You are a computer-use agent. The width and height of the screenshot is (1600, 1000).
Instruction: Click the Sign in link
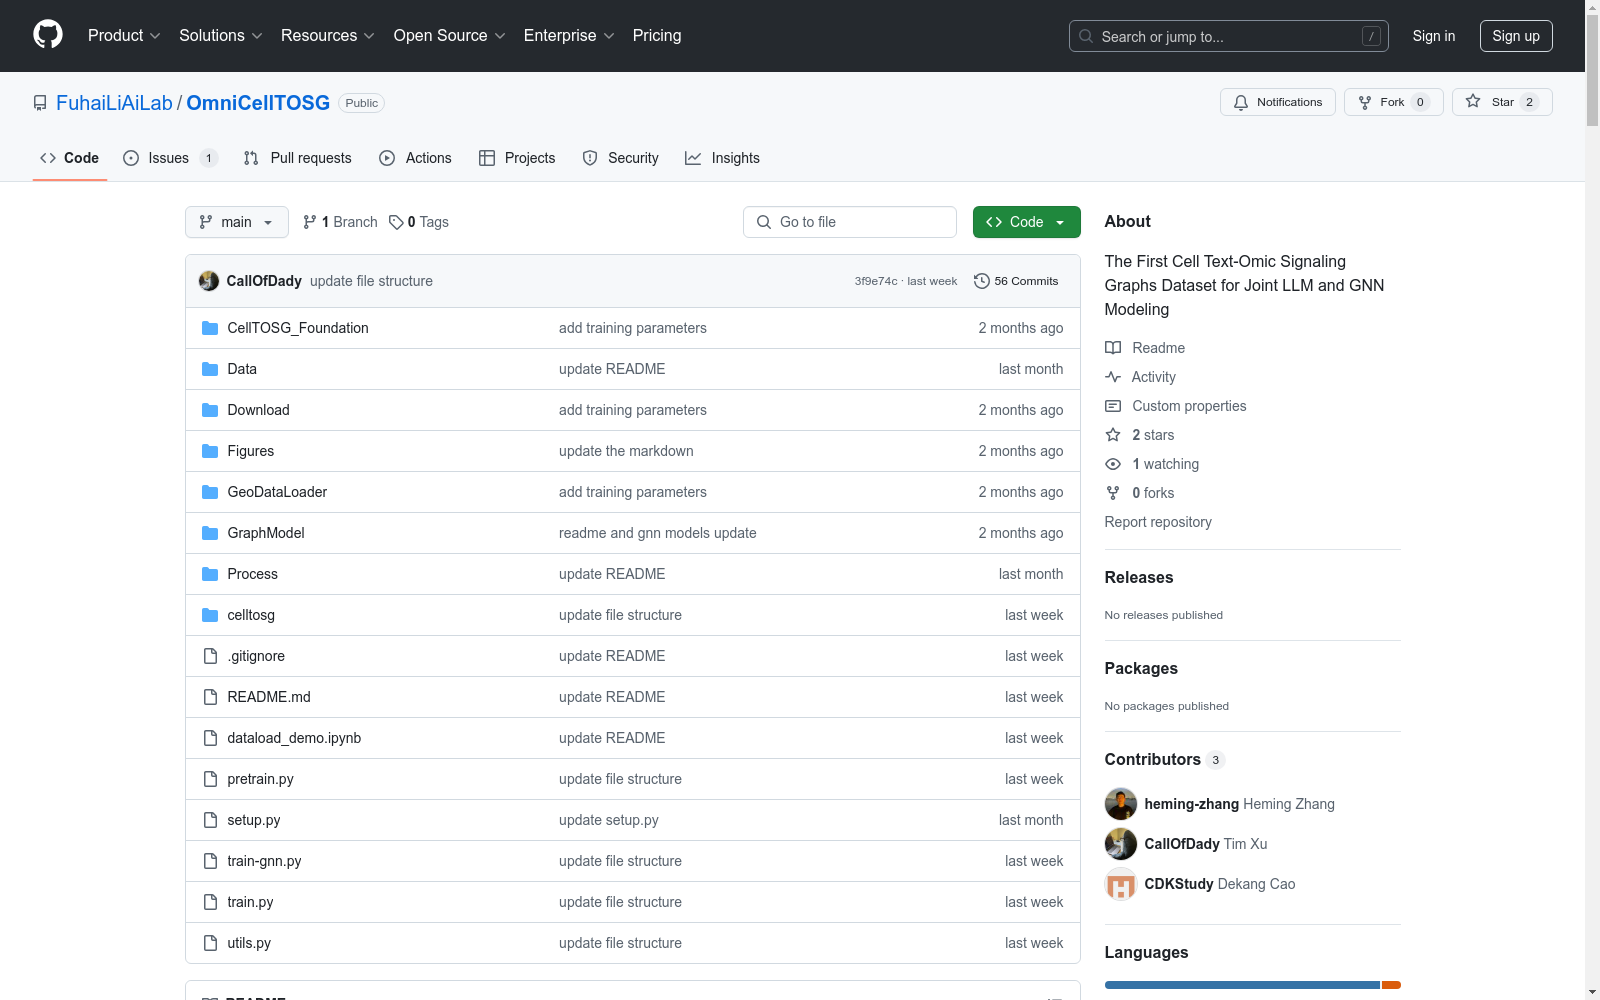click(1434, 36)
